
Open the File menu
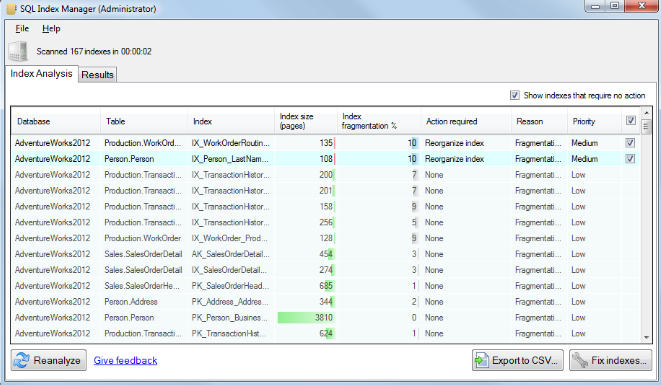click(22, 29)
